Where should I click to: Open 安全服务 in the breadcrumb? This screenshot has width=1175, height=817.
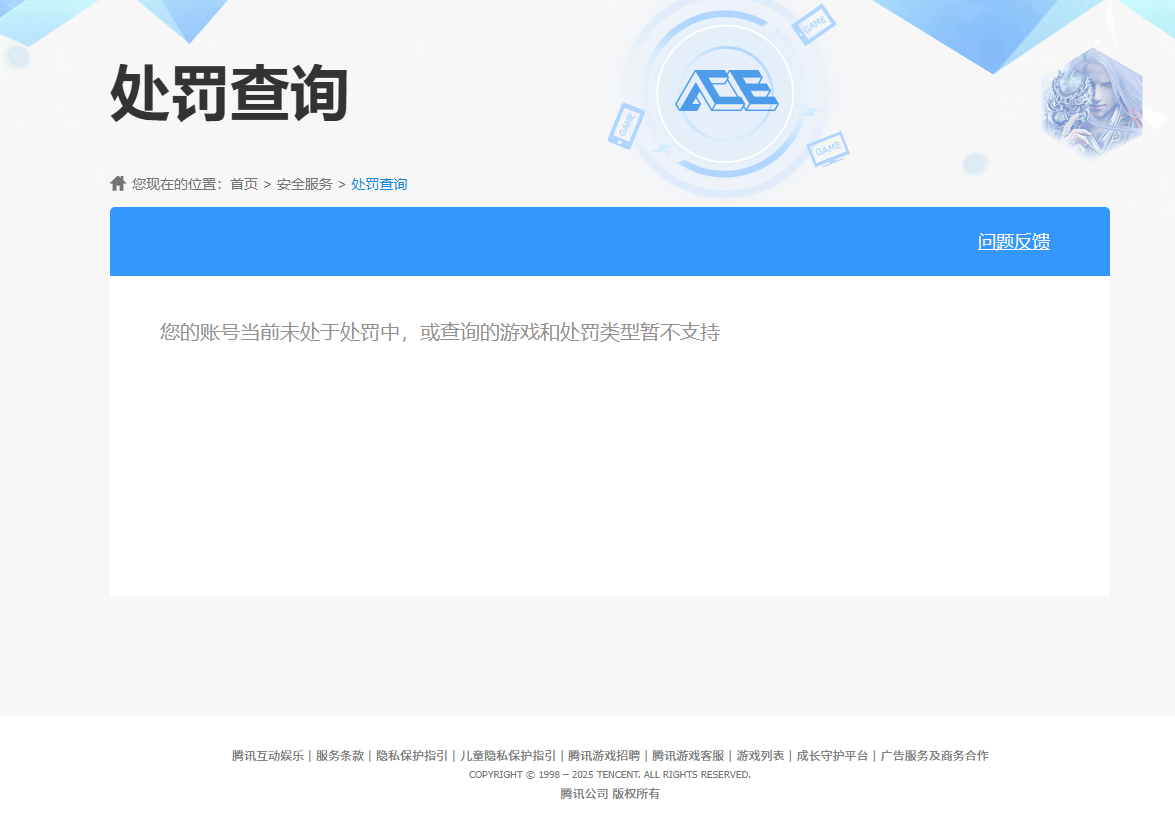click(305, 184)
